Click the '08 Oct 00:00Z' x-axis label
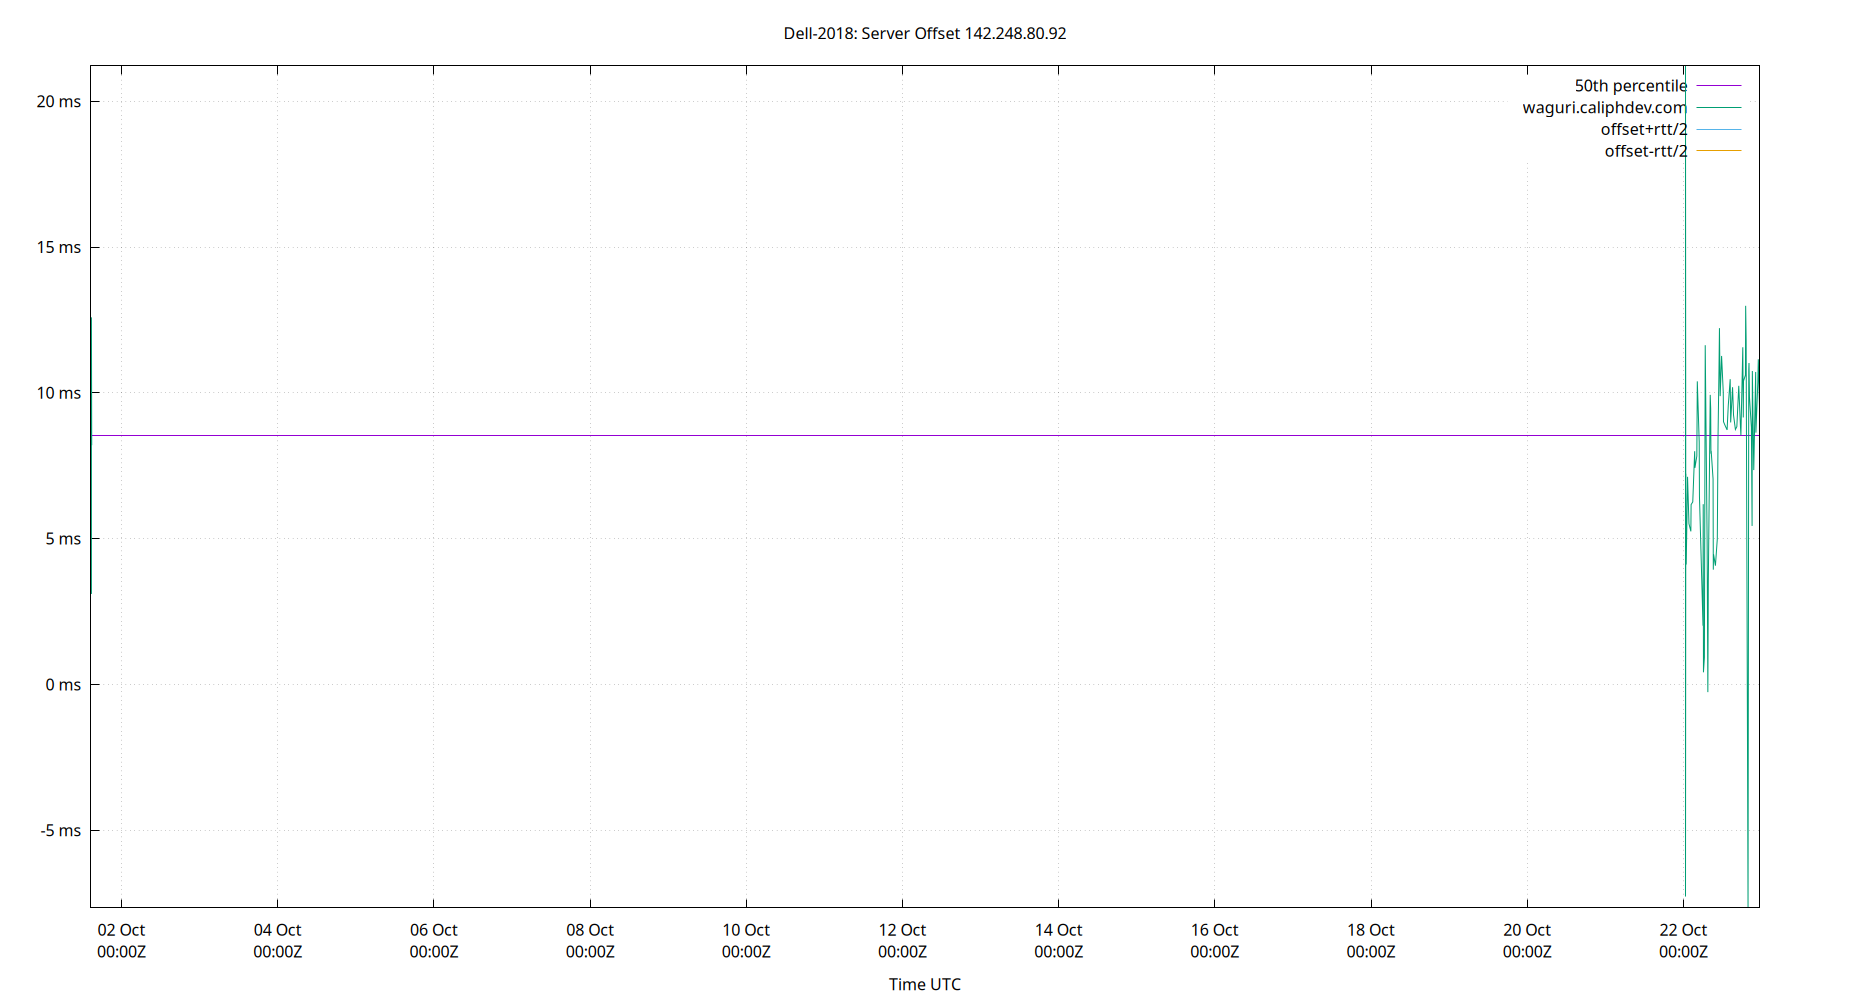Screen dimensions: 1850x1000 [590, 941]
